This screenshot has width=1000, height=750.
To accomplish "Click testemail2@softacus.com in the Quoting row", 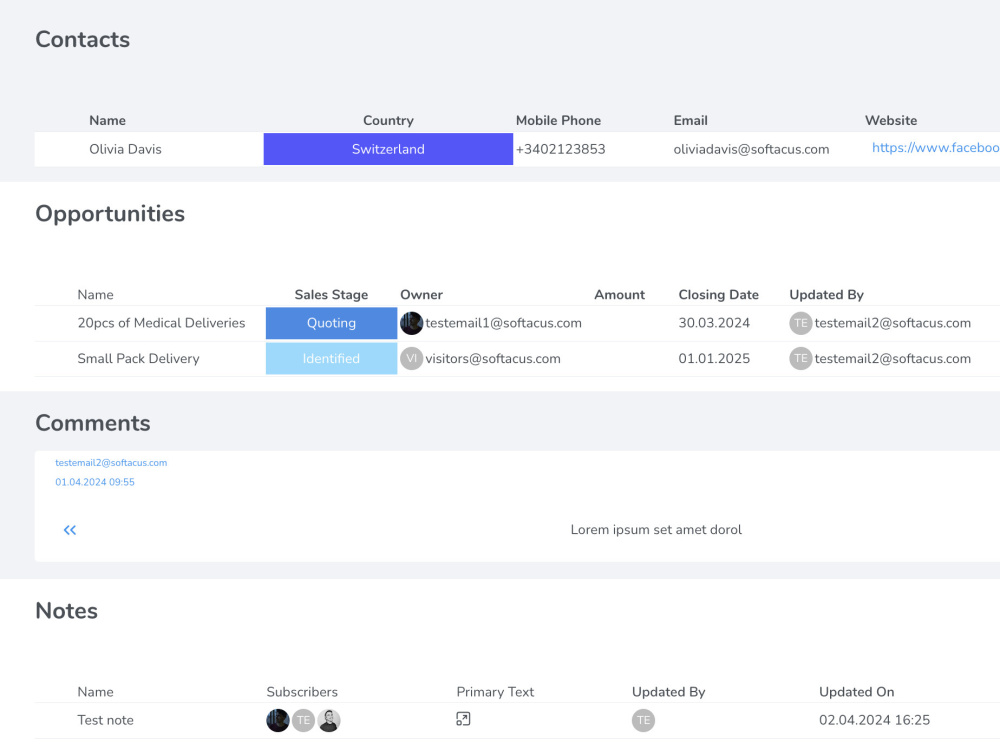I will 893,323.
